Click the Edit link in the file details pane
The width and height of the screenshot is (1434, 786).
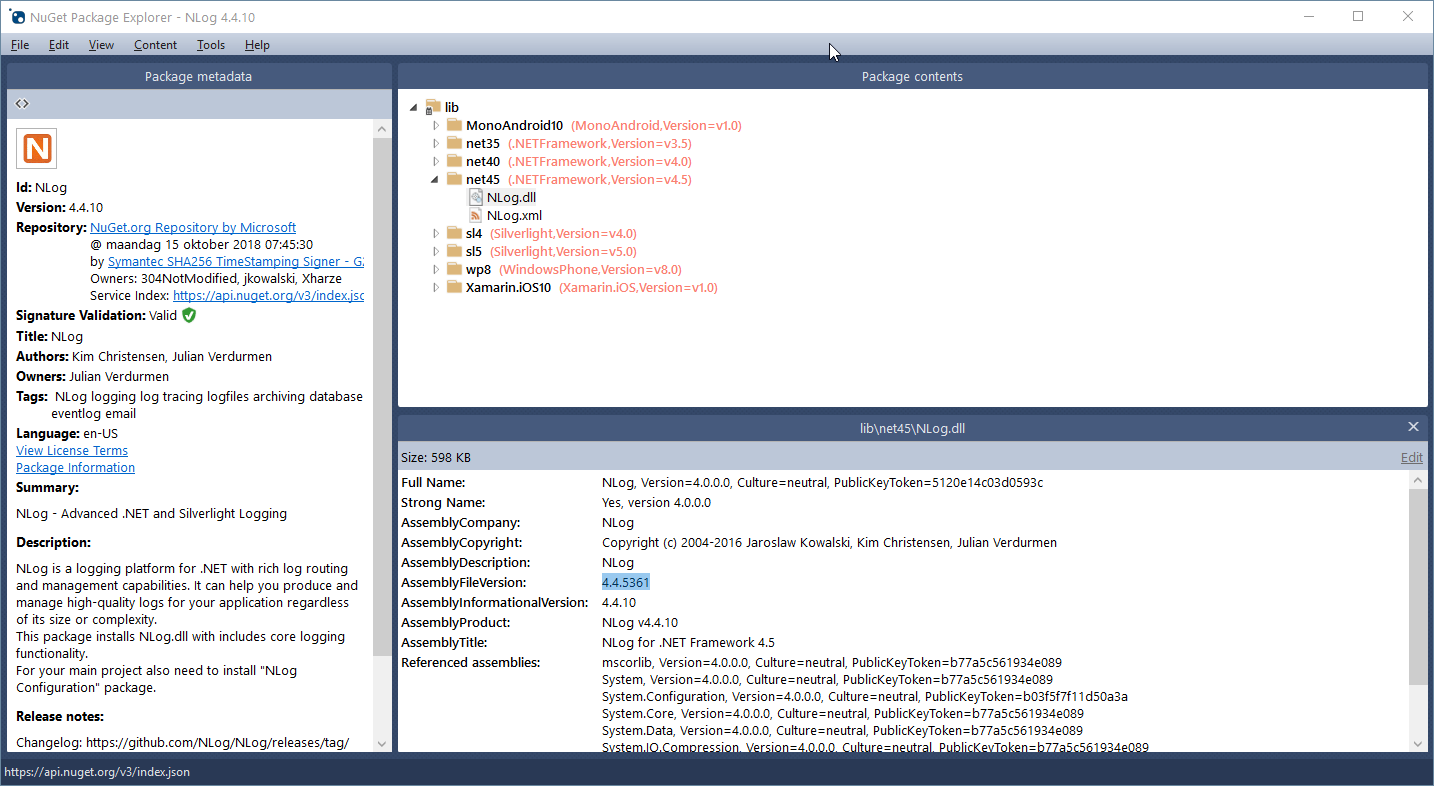(1410, 457)
